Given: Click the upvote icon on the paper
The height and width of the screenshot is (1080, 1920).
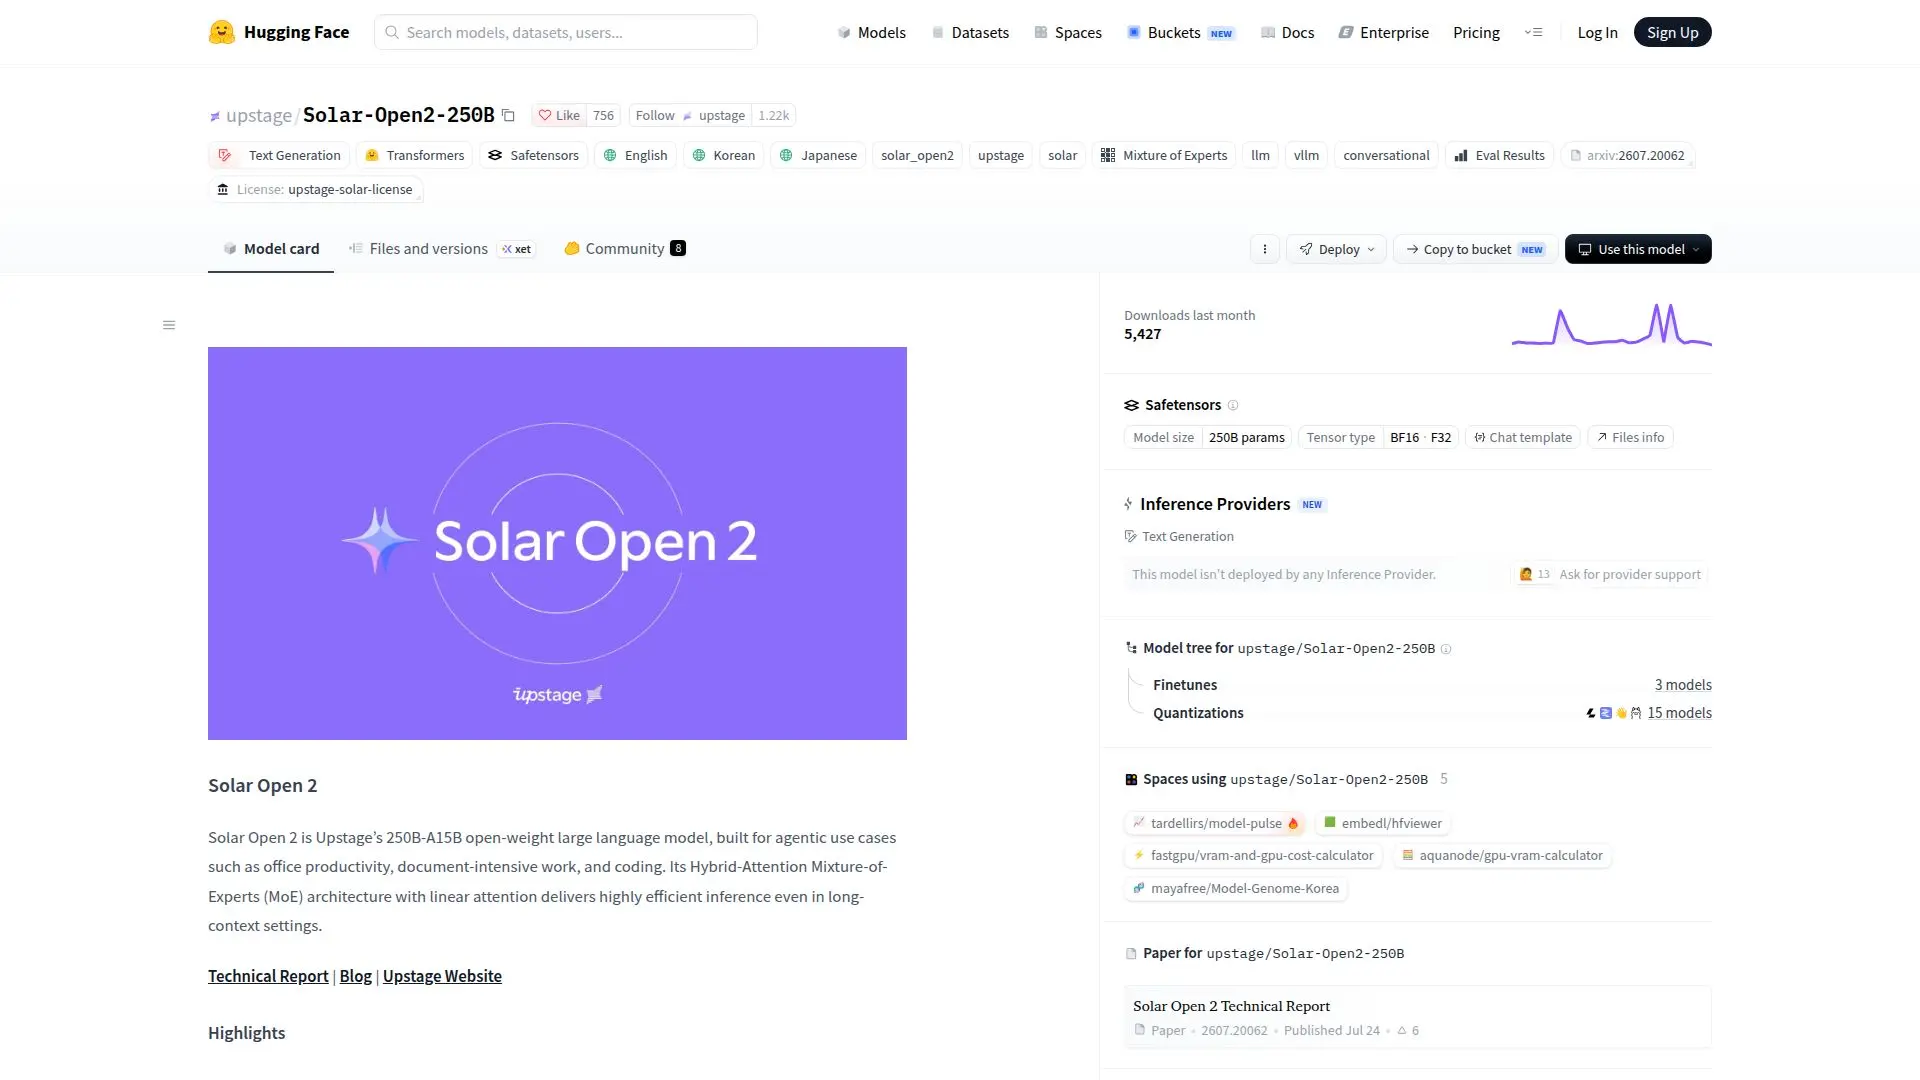Looking at the screenshot, I should pos(1402,1030).
